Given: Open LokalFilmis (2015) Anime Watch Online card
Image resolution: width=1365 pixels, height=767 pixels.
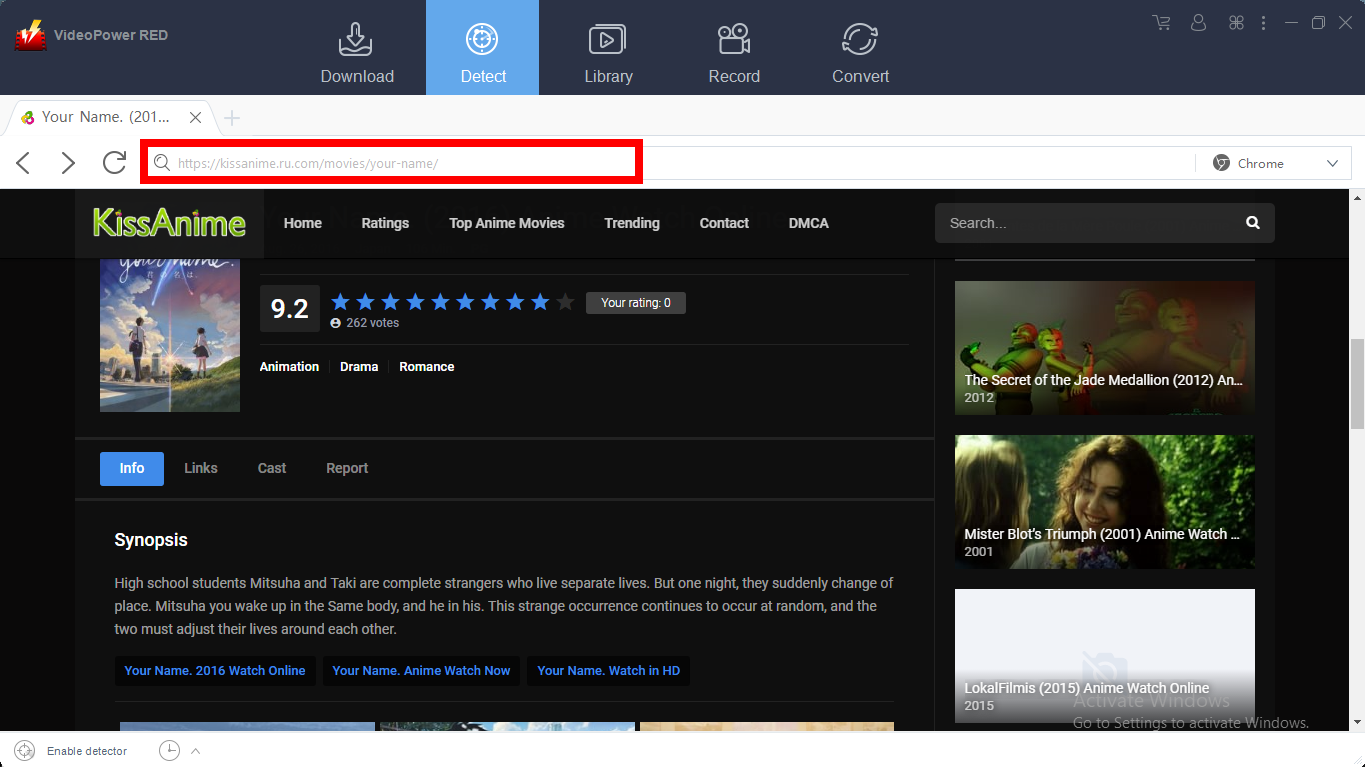Looking at the screenshot, I should (x=1105, y=656).
